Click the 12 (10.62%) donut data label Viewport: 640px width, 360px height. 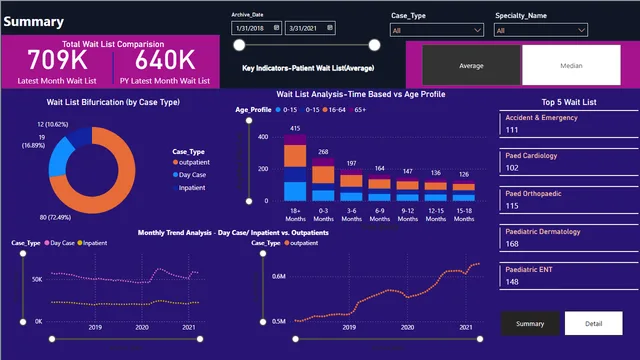pyautogui.click(x=53, y=124)
